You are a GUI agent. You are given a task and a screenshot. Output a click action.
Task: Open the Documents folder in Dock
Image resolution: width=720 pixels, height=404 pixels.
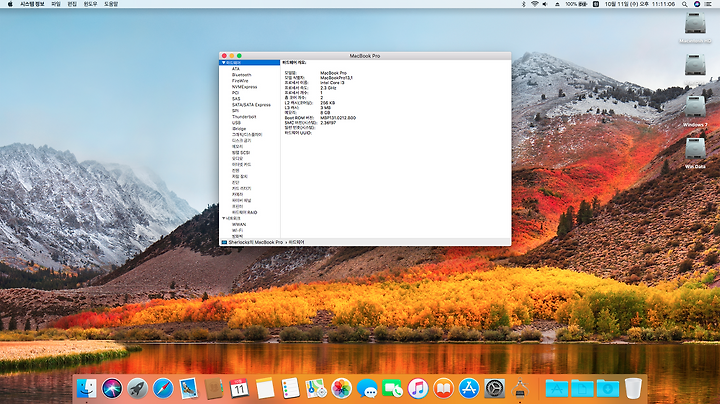[x=582, y=388]
